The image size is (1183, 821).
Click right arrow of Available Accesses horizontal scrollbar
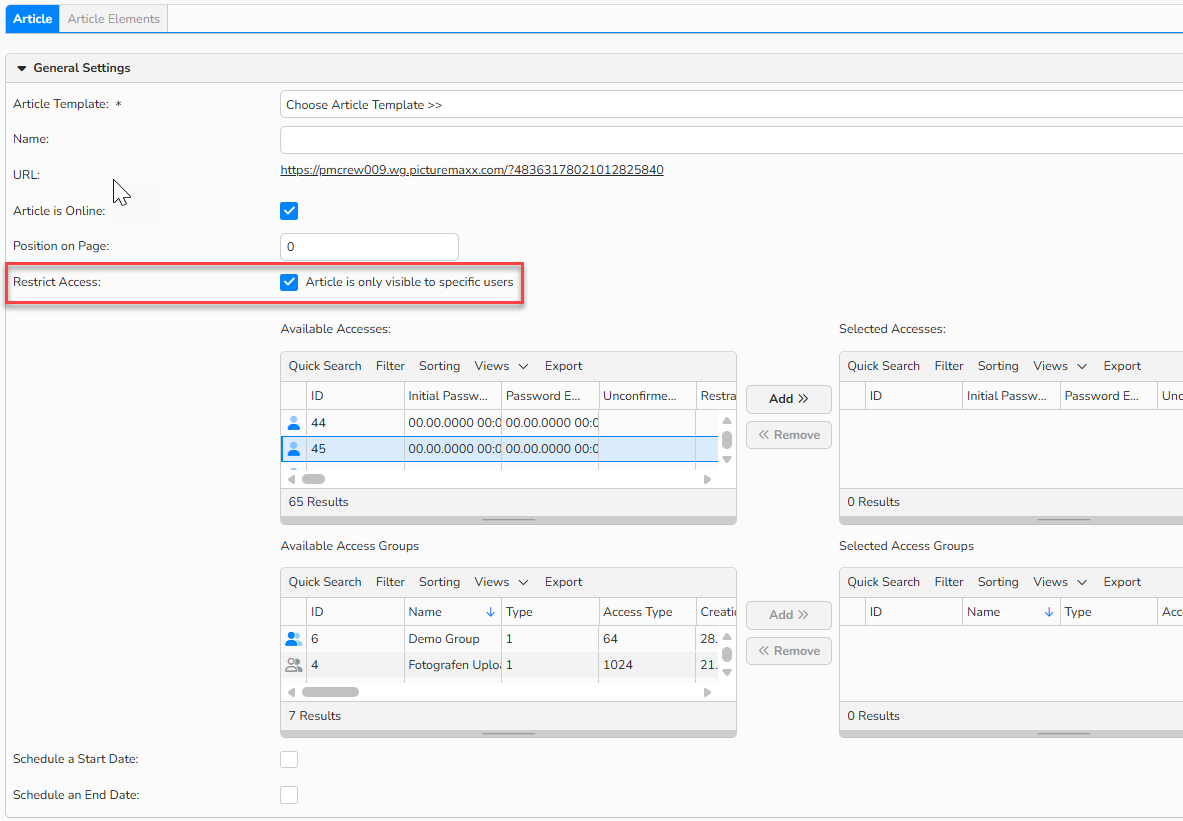[x=708, y=479]
